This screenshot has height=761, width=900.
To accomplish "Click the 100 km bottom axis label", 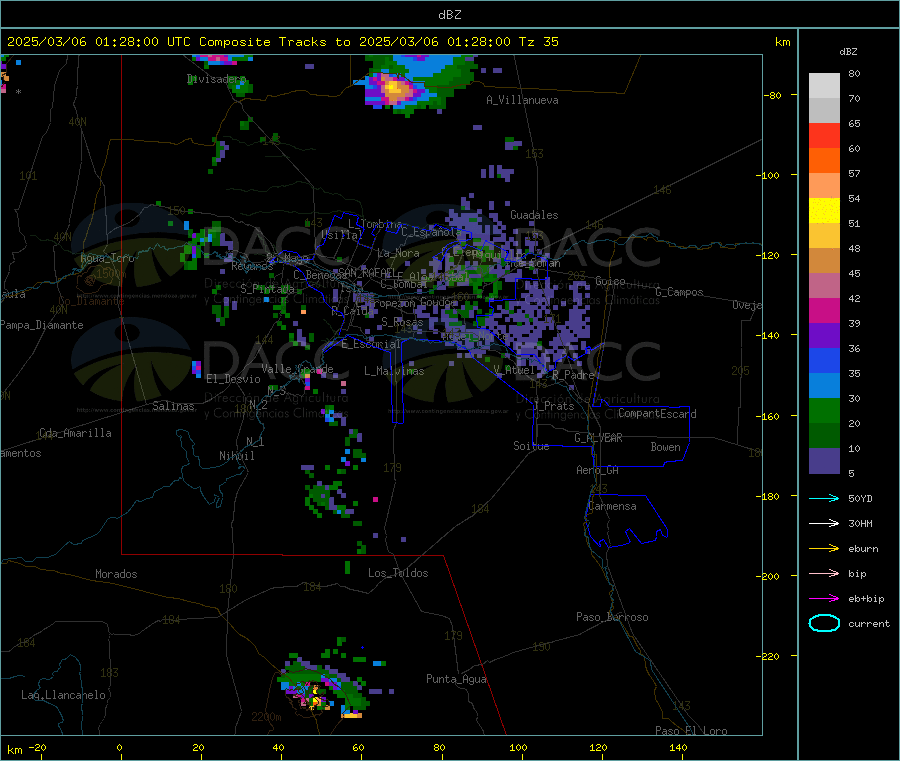I will pos(518,747).
